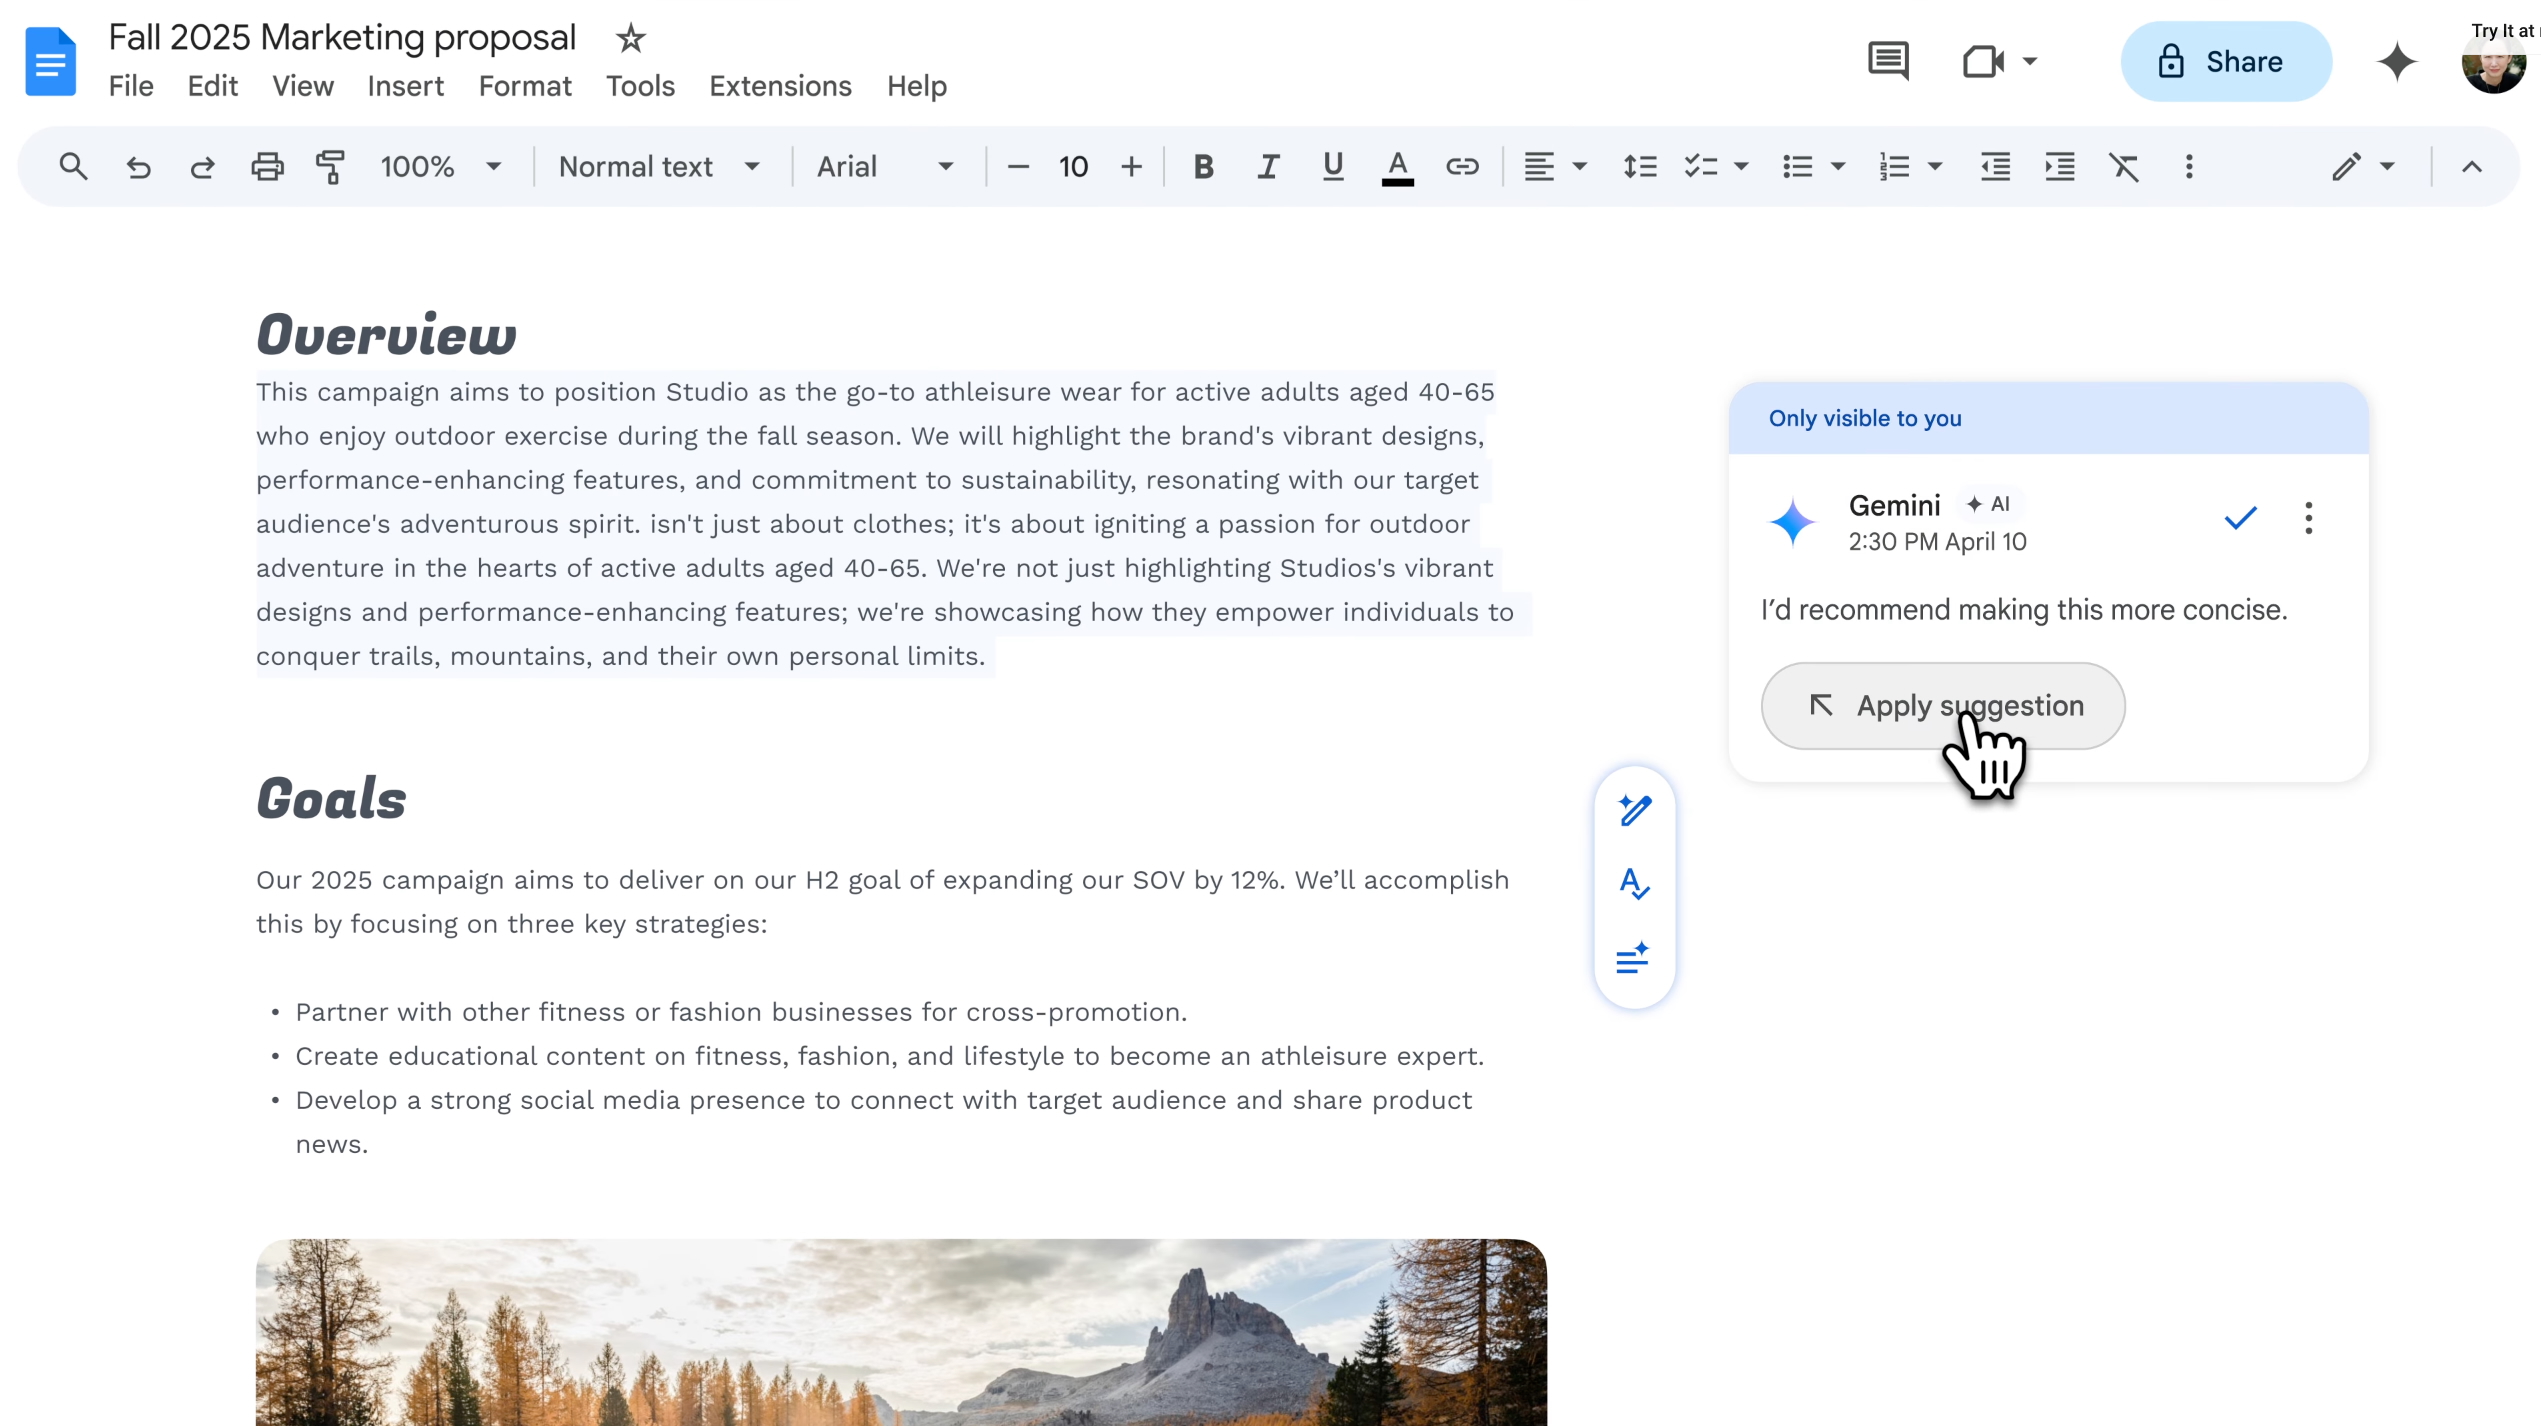Toggle bold formatting
Viewport: 2541px width, 1426px height.
[x=1203, y=166]
